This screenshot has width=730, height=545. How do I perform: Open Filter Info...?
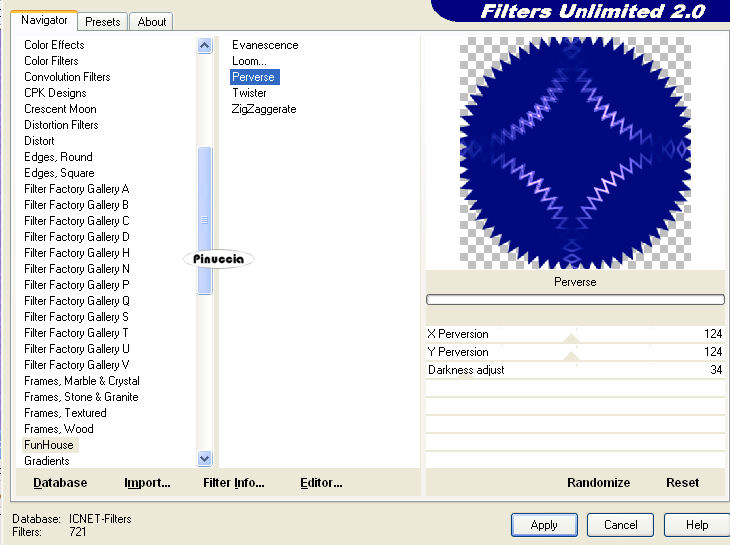click(234, 483)
